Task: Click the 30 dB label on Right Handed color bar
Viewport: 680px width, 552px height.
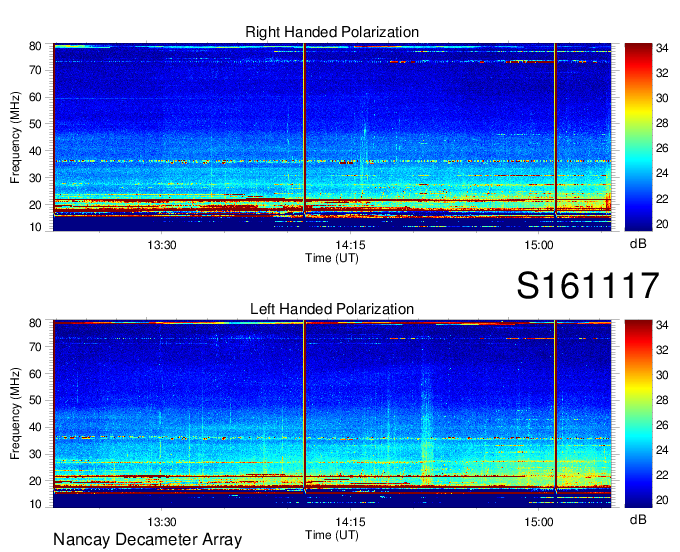Action: coord(662,98)
